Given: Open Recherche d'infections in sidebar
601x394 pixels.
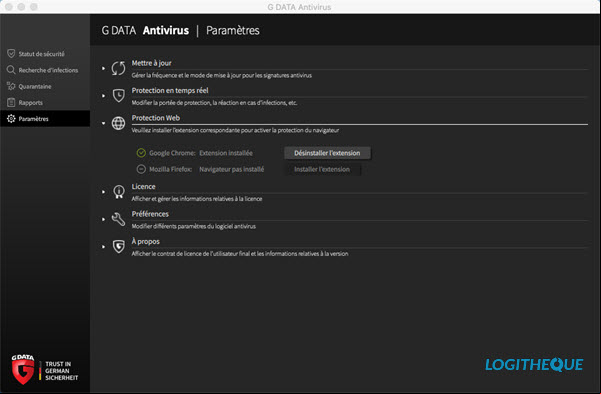Looking at the screenshot, I should (45, 70).
